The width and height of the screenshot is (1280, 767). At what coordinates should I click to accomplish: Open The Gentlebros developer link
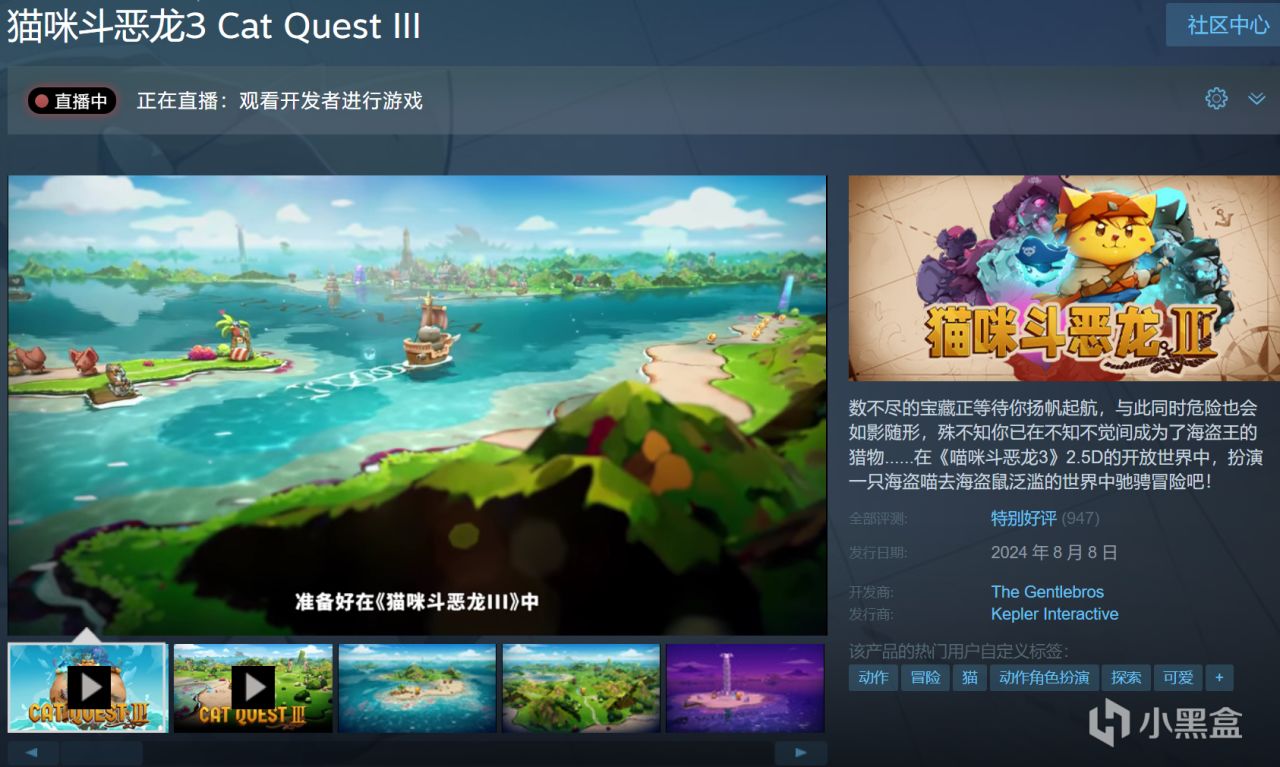(x=1047, y=592)
